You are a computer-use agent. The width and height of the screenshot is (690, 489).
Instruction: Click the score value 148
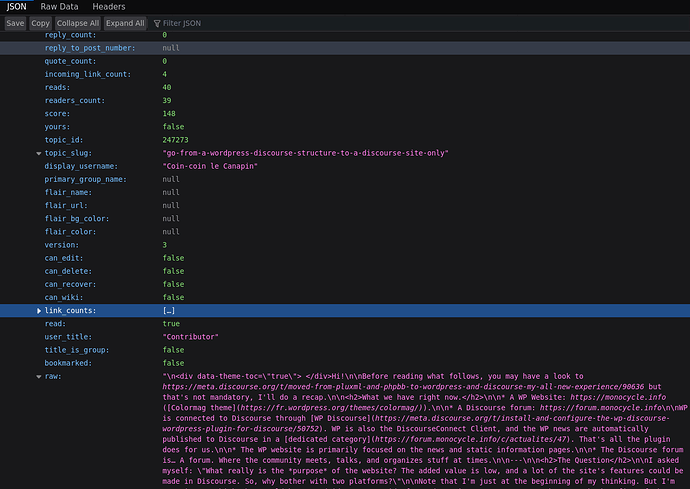pos(169,114)
